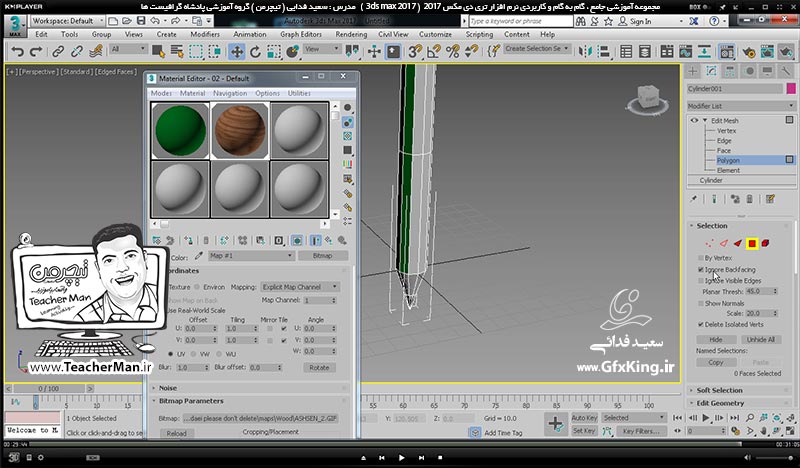Screen dimensions: 800x468
Task: Click the Redo arrow in main toolbar
Action: [x=36, y=52]
